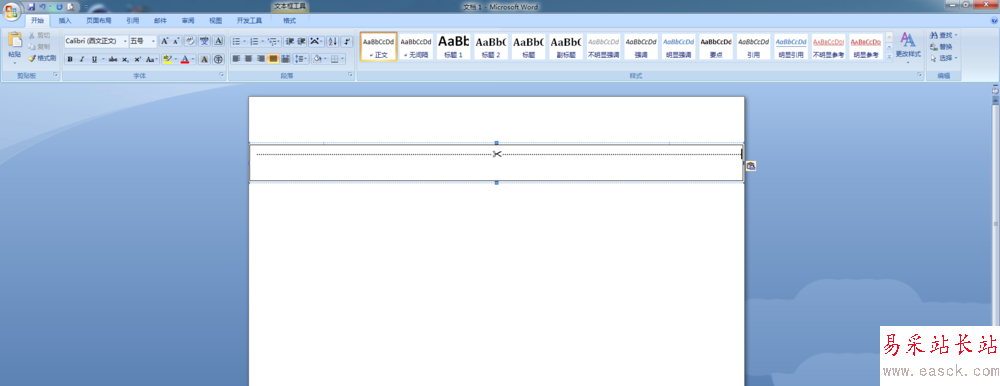Increase paragraph indent
This screenshot has width=1000, height=386.
(x=301, y=41)
